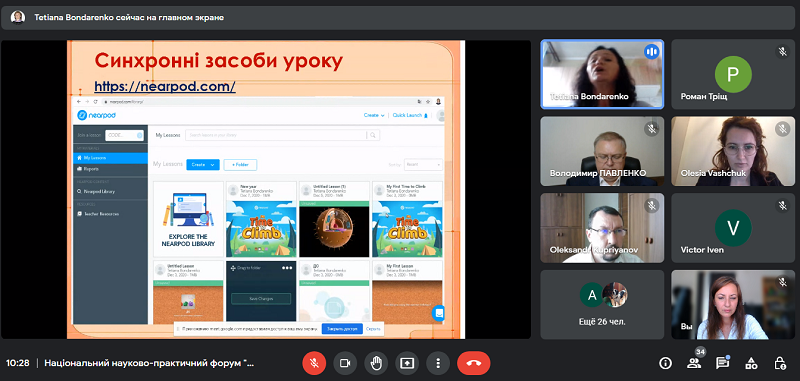Click muted mic icon on your 'Вы' tile
Viewport: 800px width, 381px height.
point(782,282)
